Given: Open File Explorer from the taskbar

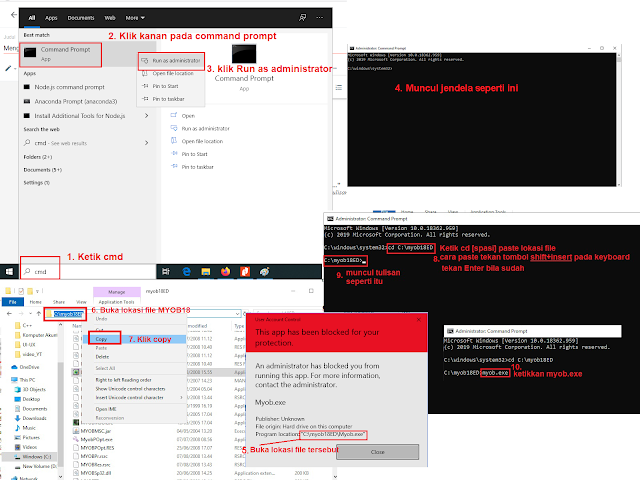Looking at the screenshot, I should click(x=206, y=271).
